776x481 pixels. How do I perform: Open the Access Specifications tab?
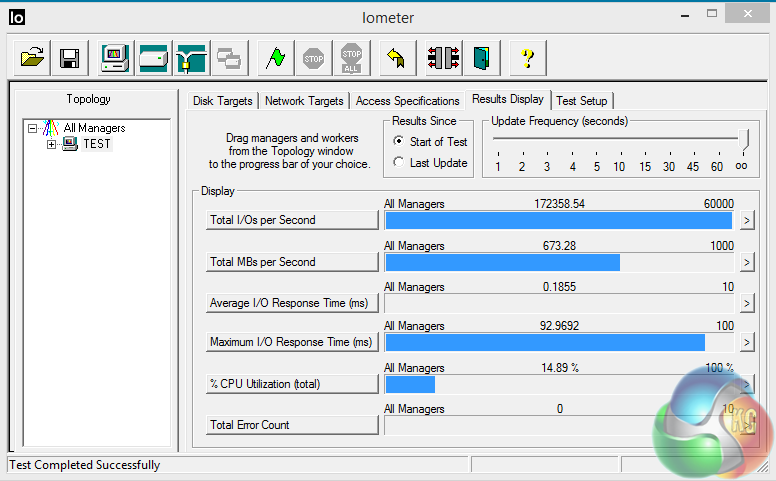(407, 101)
